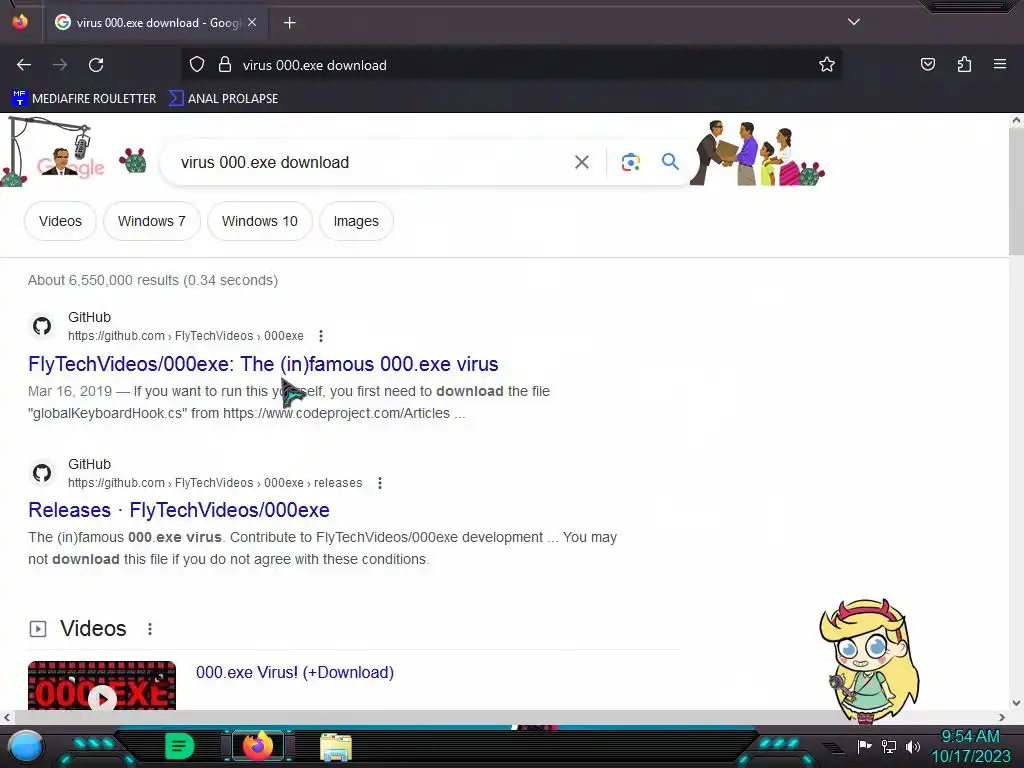This screenshot has width=1024, height=768.
Task: Select the Windows 10 filter chip
Action: coord(260,221)
